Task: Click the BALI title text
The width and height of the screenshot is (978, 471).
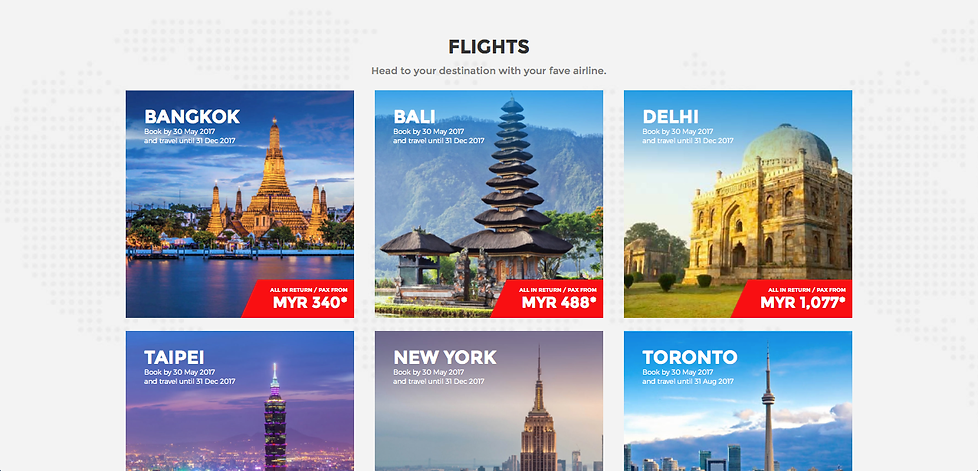Action: click(x=414, y=117)
